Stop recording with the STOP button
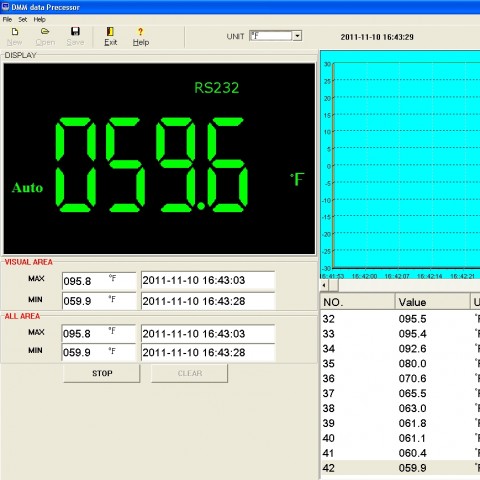This screenshot has width=480, height=480. (102, 373)
